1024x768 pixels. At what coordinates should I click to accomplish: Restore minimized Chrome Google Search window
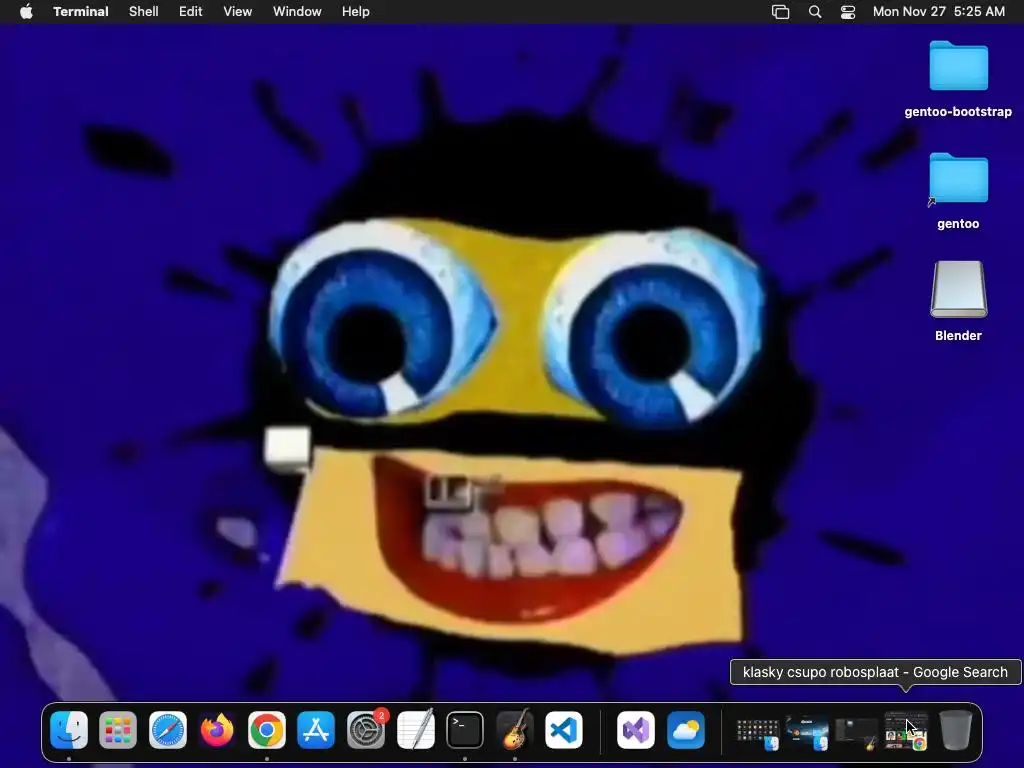[x=906, y=732]
